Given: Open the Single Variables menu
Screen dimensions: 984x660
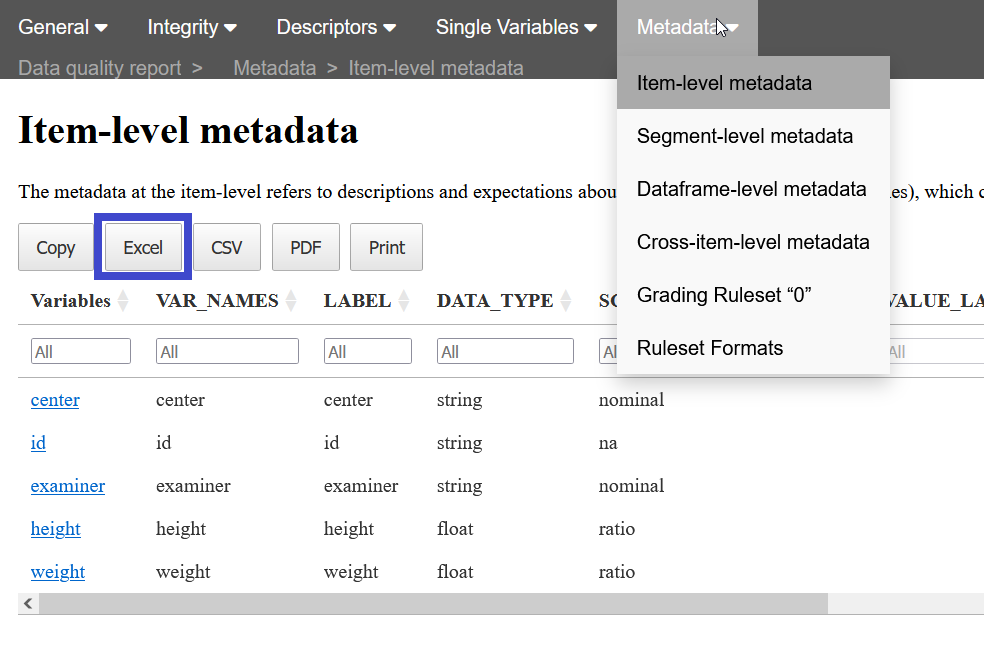Looking at the screenshot, I should coord(516,27).
